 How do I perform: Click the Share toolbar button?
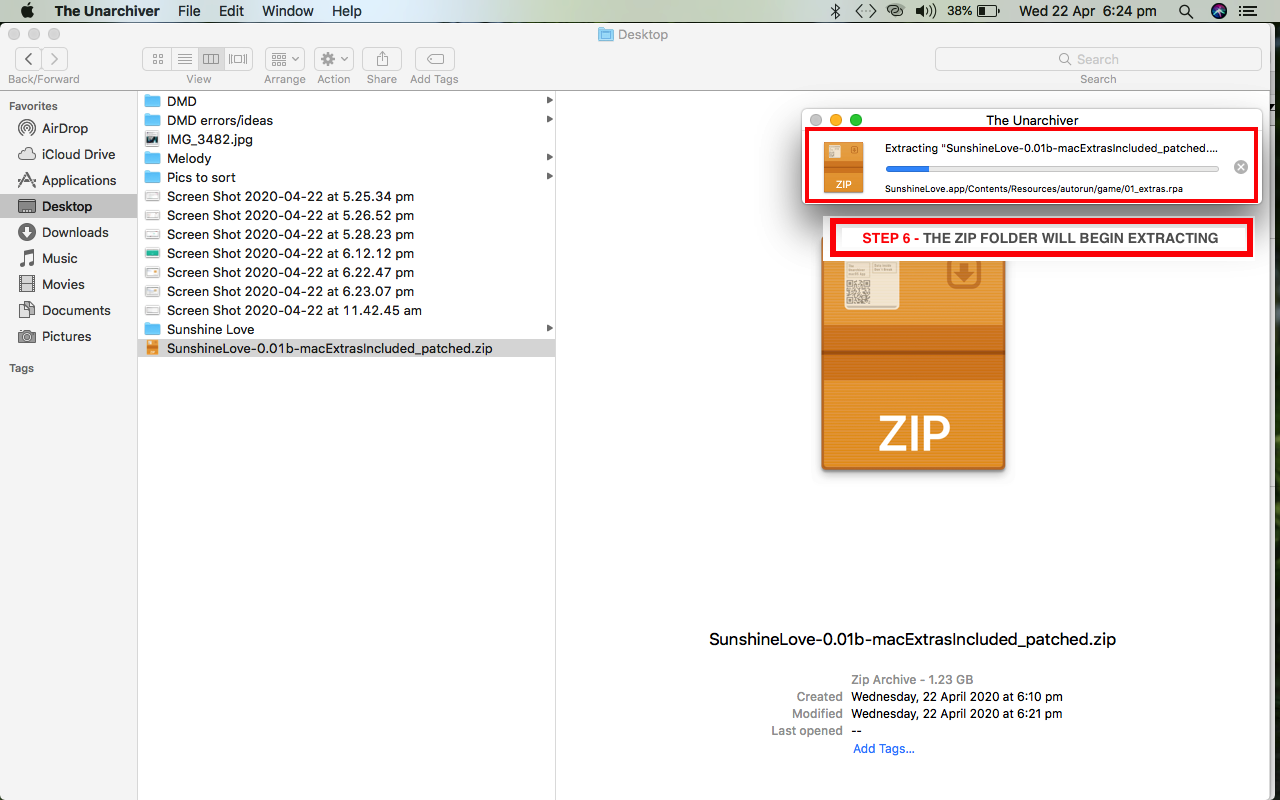coord(382,59)
